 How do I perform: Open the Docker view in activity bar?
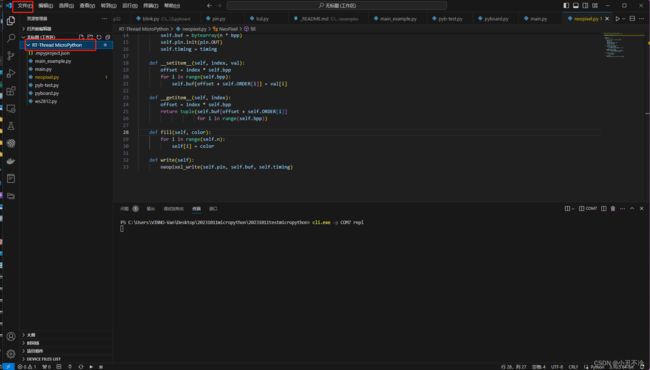tap(11, 161)
